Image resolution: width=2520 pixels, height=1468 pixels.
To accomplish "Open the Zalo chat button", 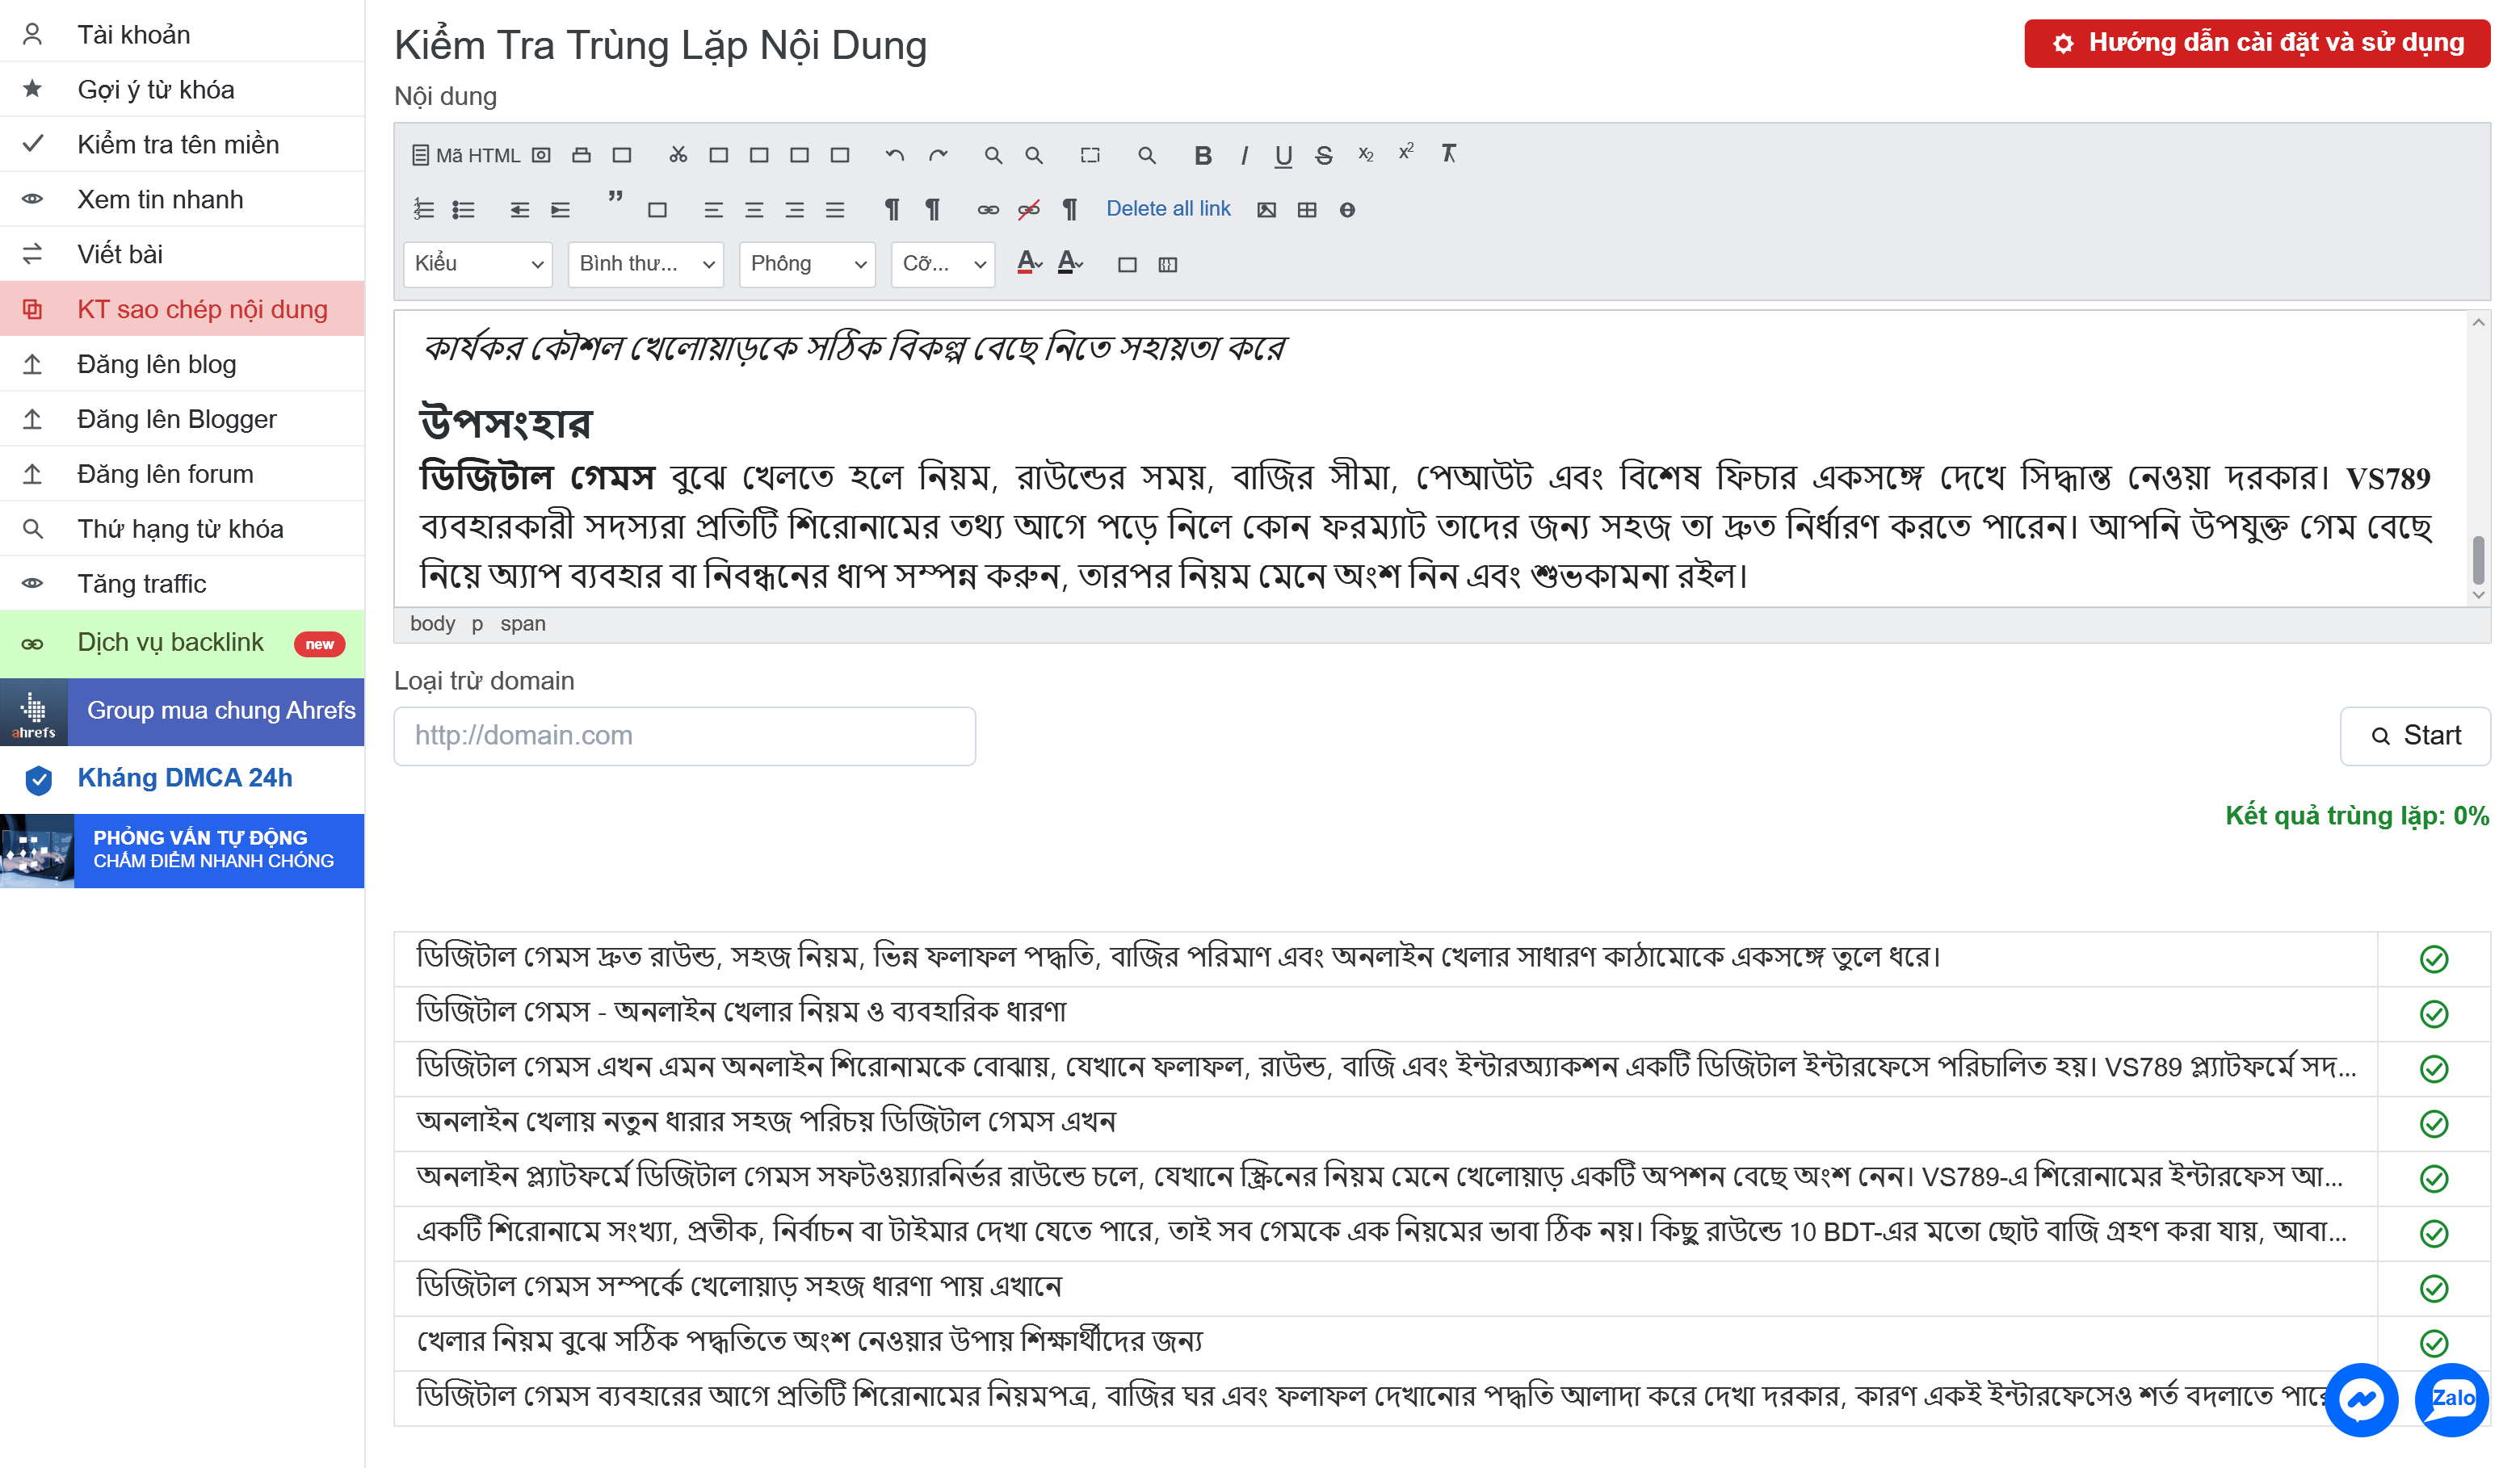I will point(2451,1400).
